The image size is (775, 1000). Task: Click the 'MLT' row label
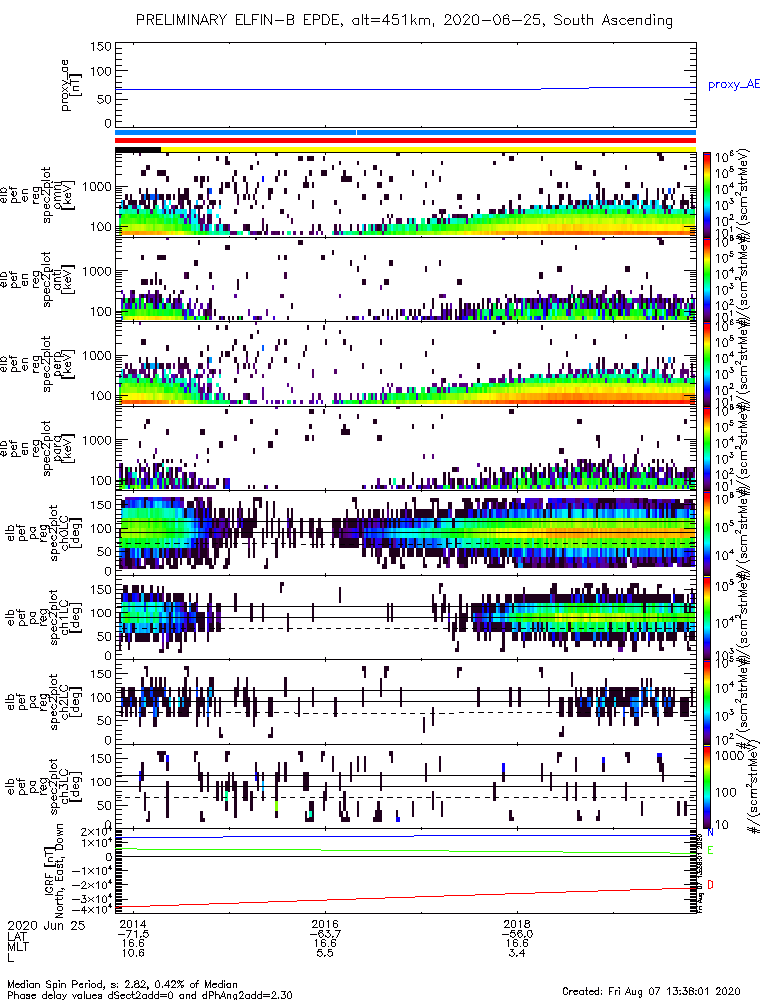coord(17,946)
